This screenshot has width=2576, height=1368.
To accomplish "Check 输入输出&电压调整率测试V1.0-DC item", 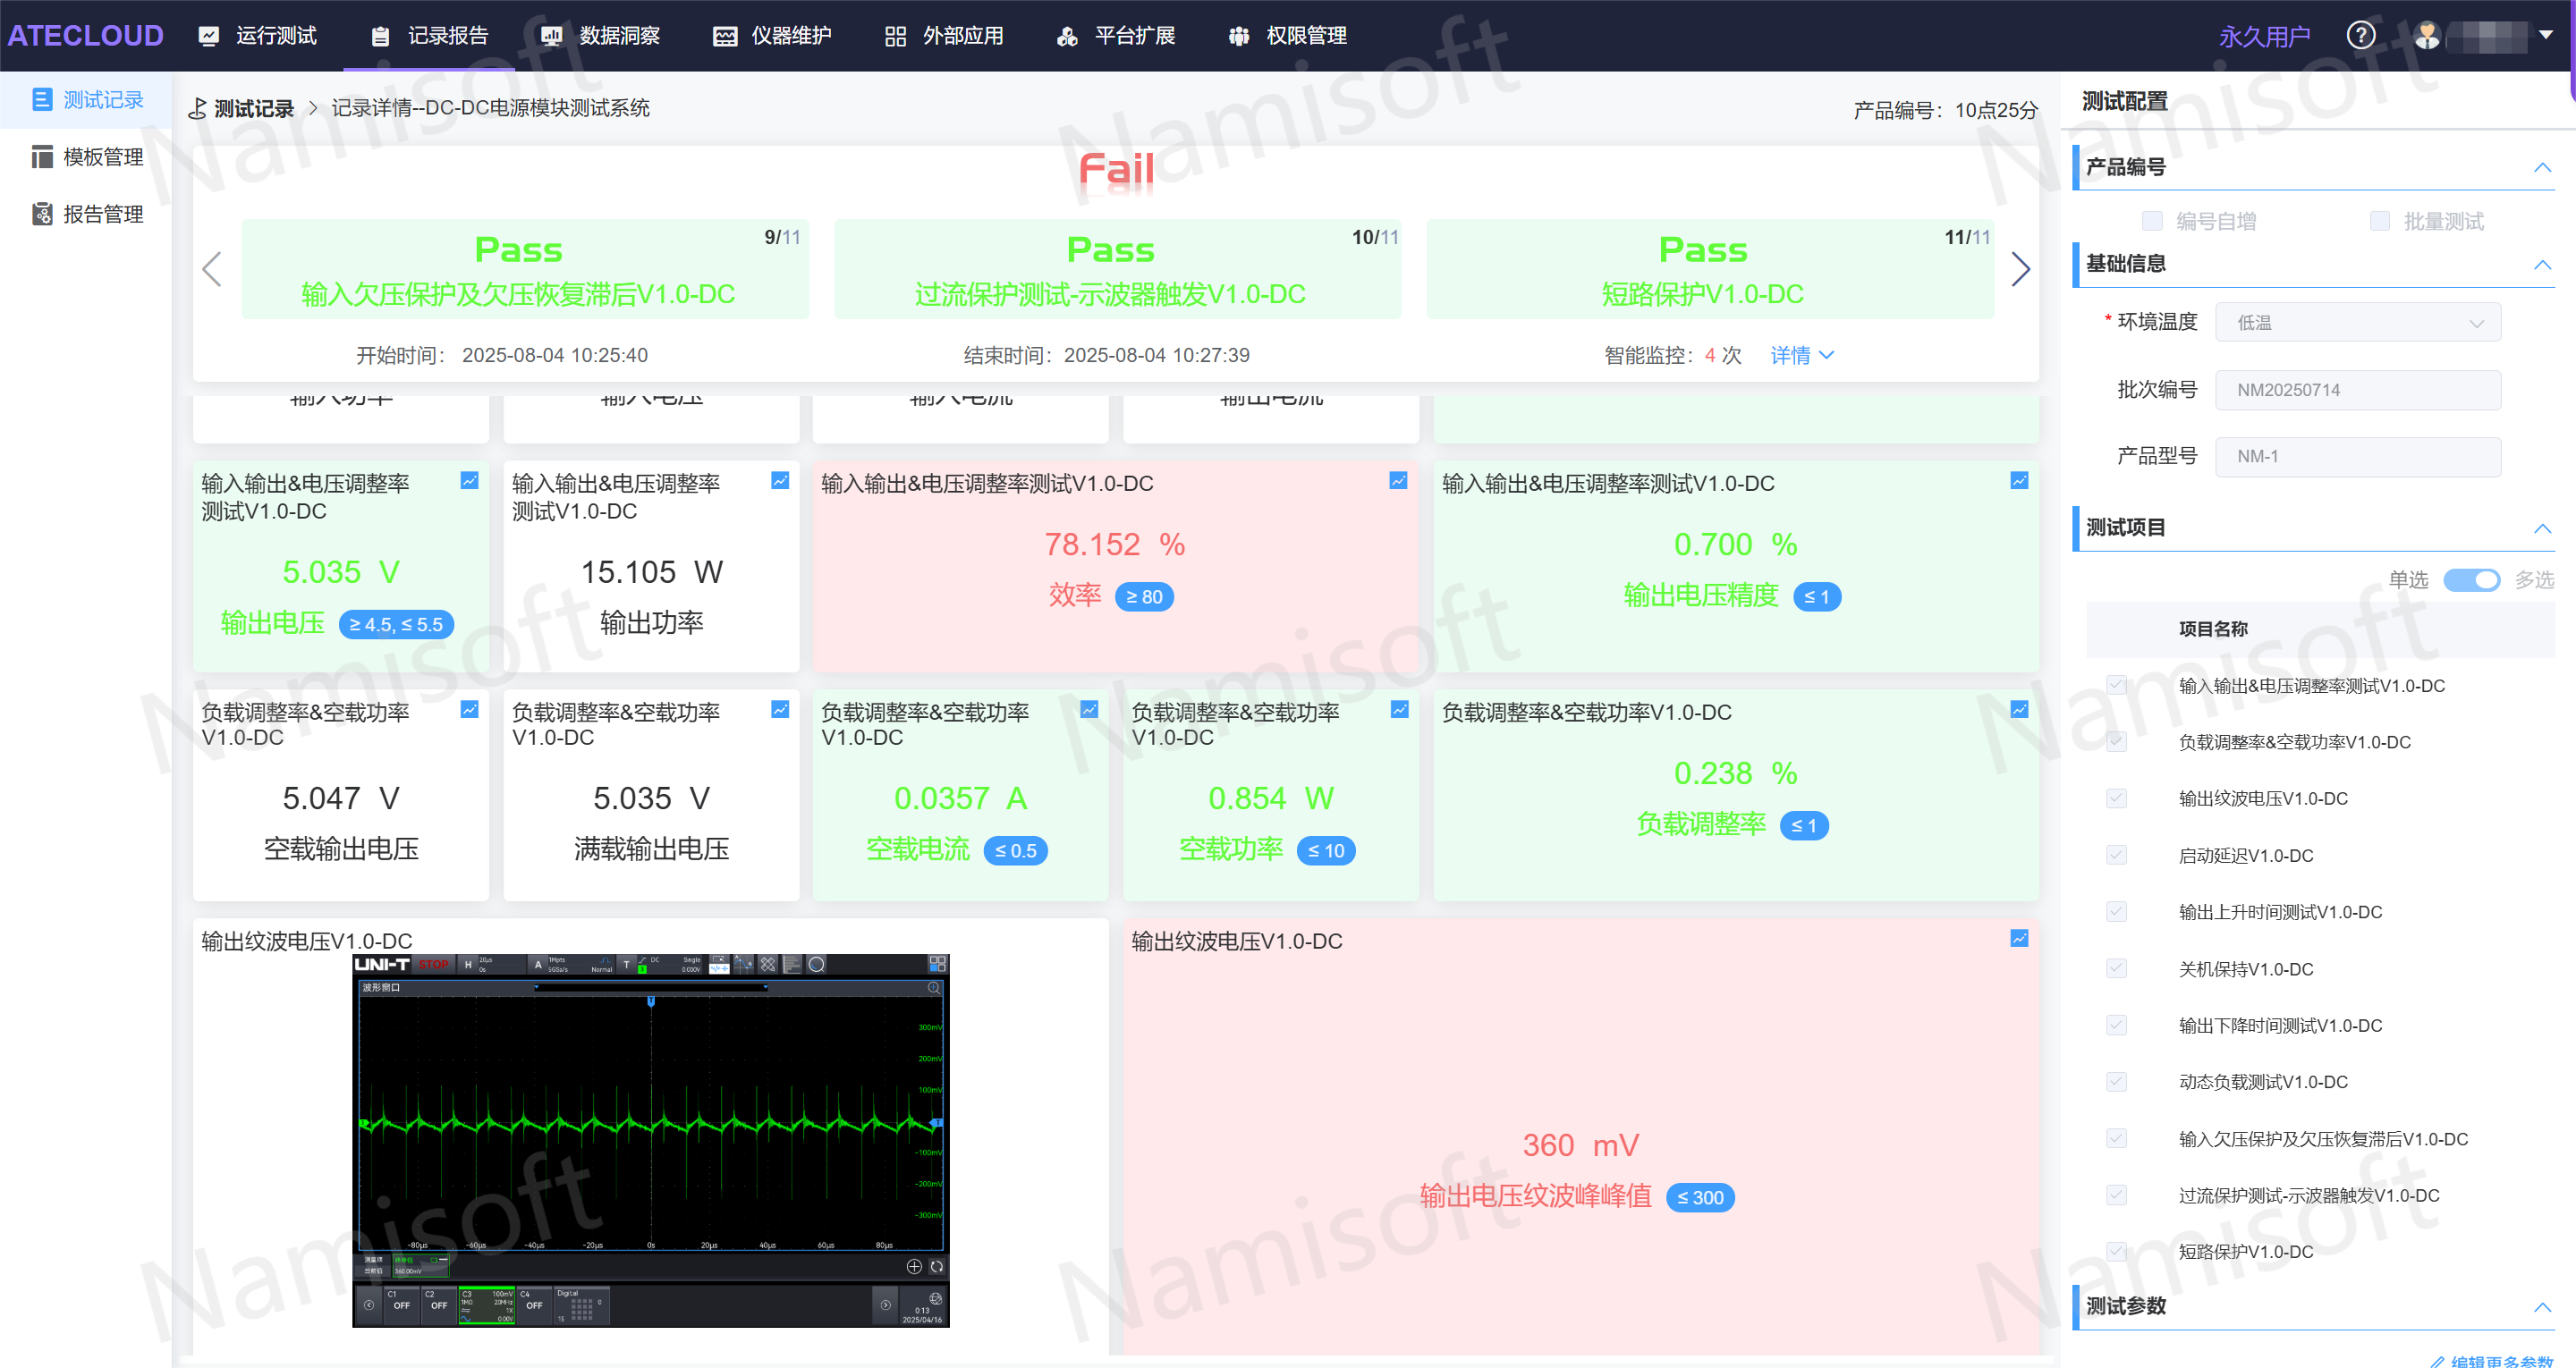I will (x=2116, y=685).
